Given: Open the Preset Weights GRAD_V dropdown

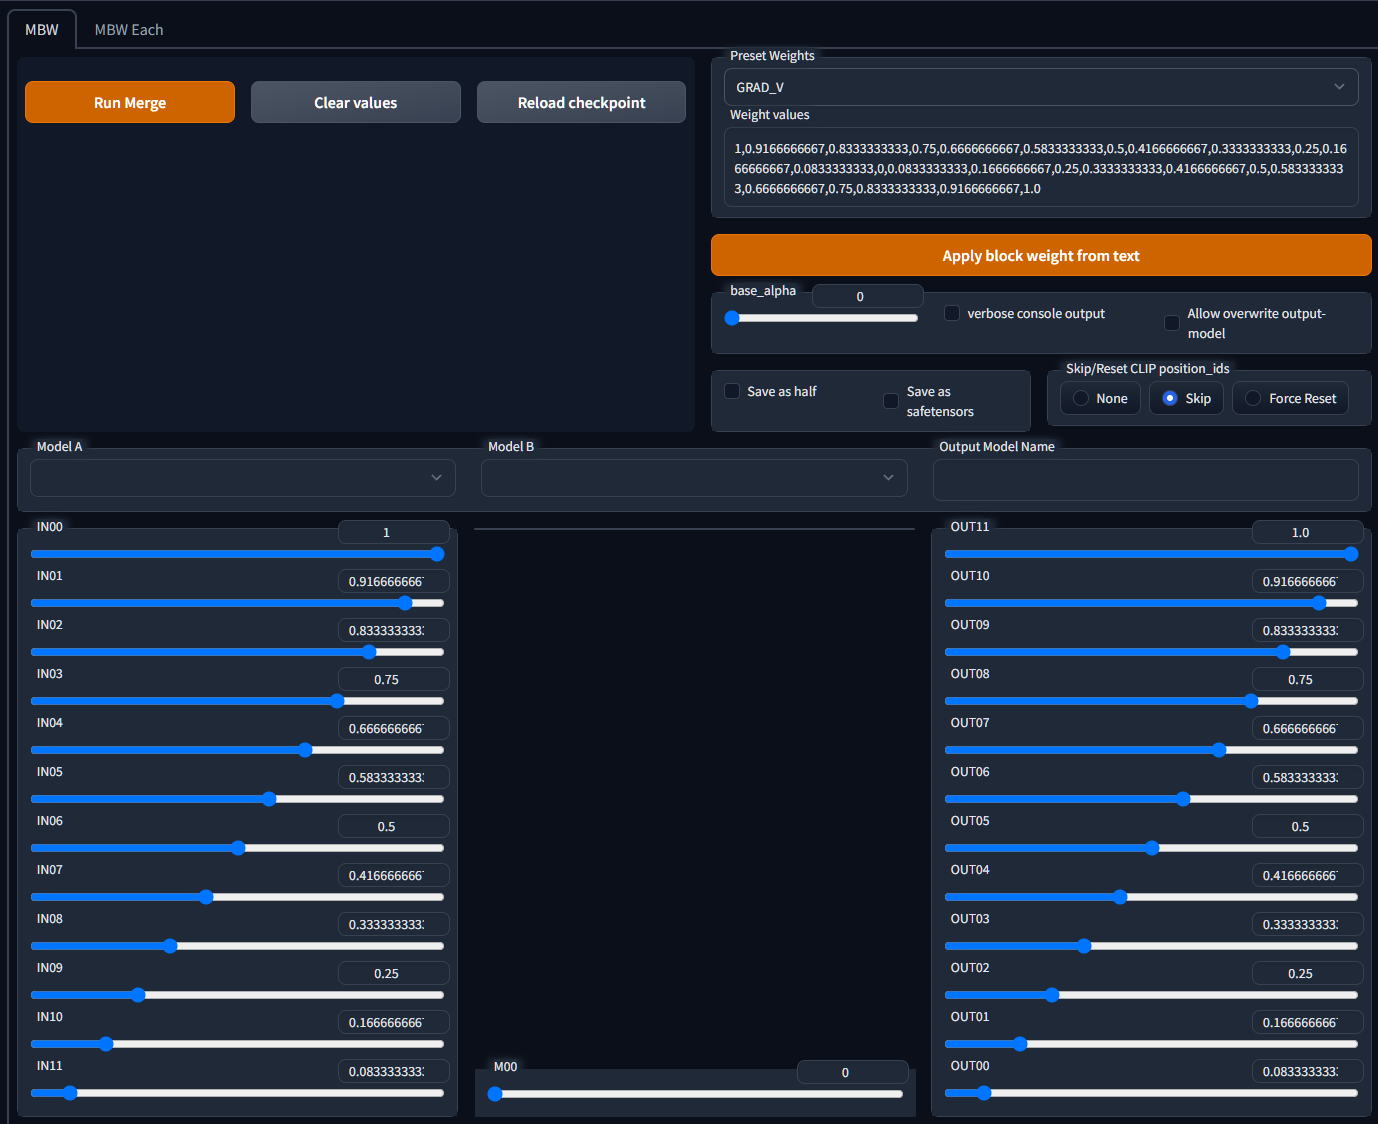Looking at the screenshot, I should [x=1041, y=87].
